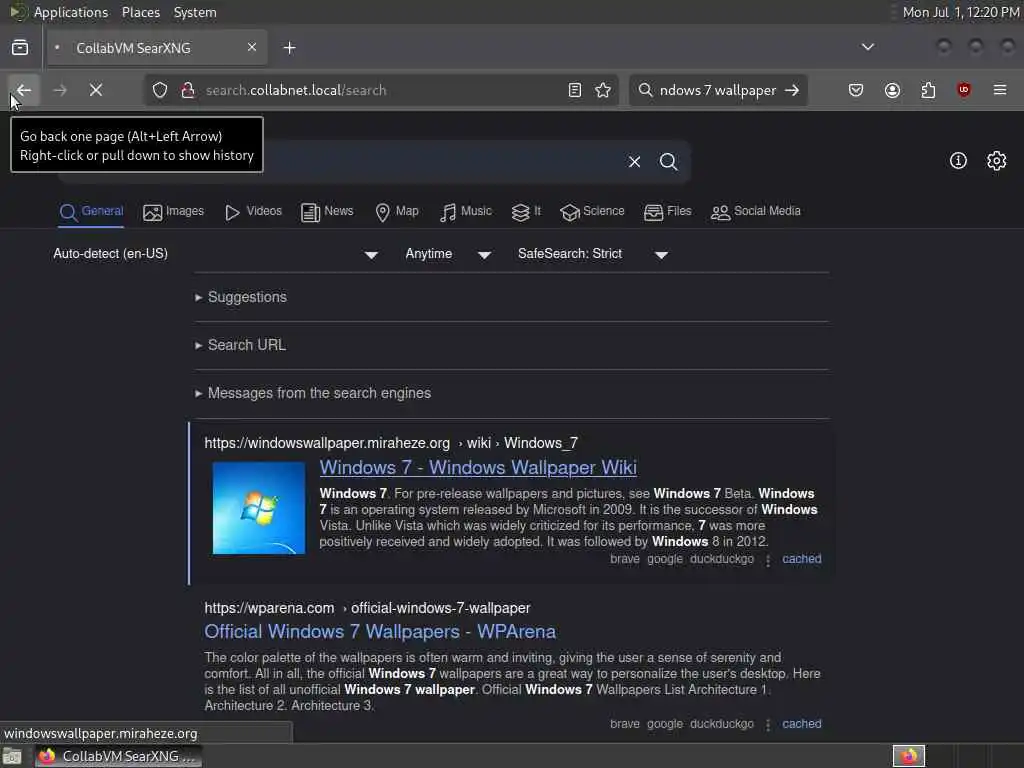This screenshot has height=768, width=1024.
Task: Open the Anytime time range dropdown
Action: click(448, 254)
